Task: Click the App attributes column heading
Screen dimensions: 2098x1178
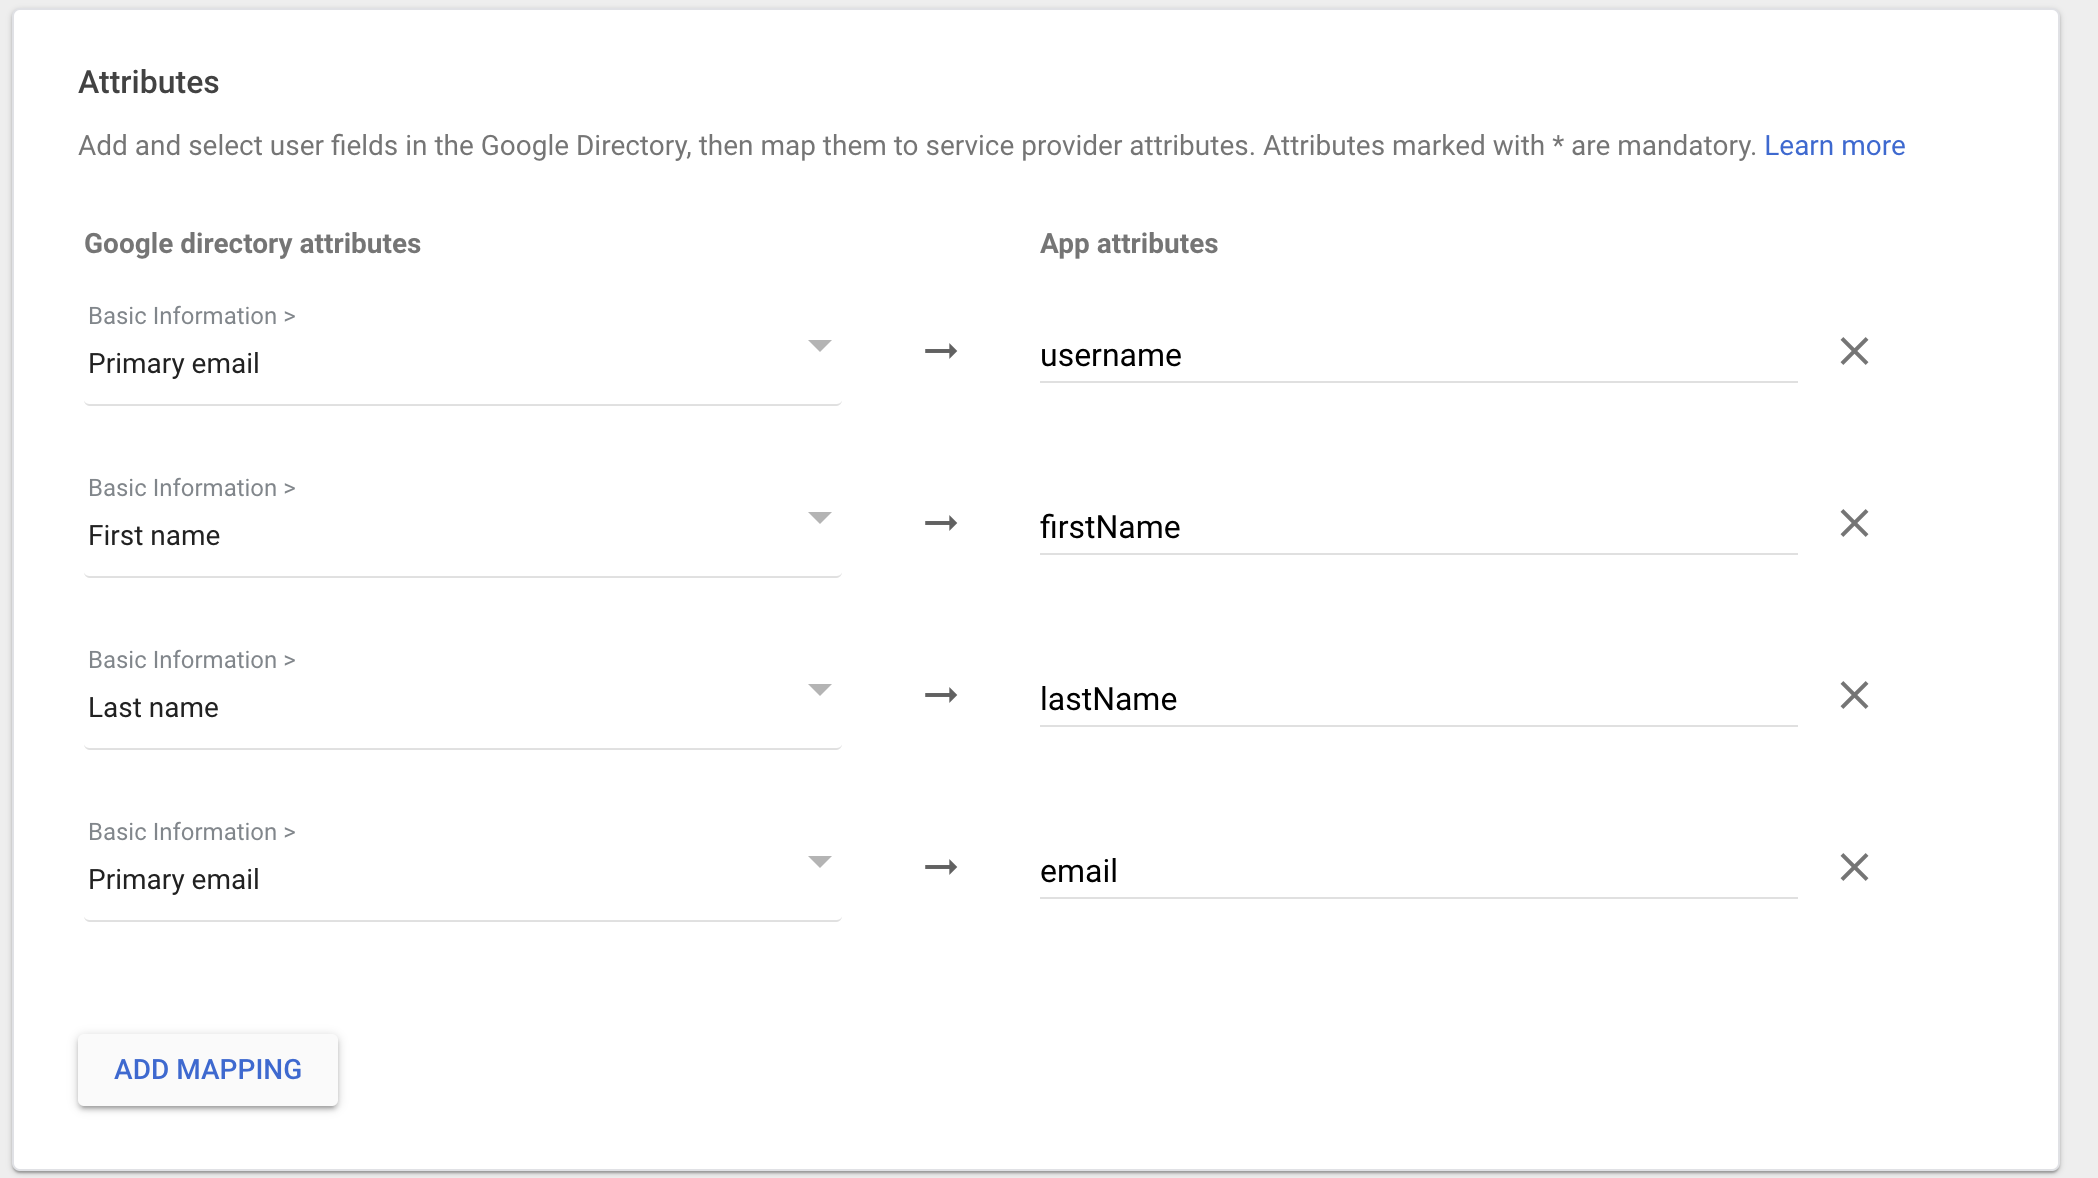Action: pyautogui.click(x=1128, y=244)
